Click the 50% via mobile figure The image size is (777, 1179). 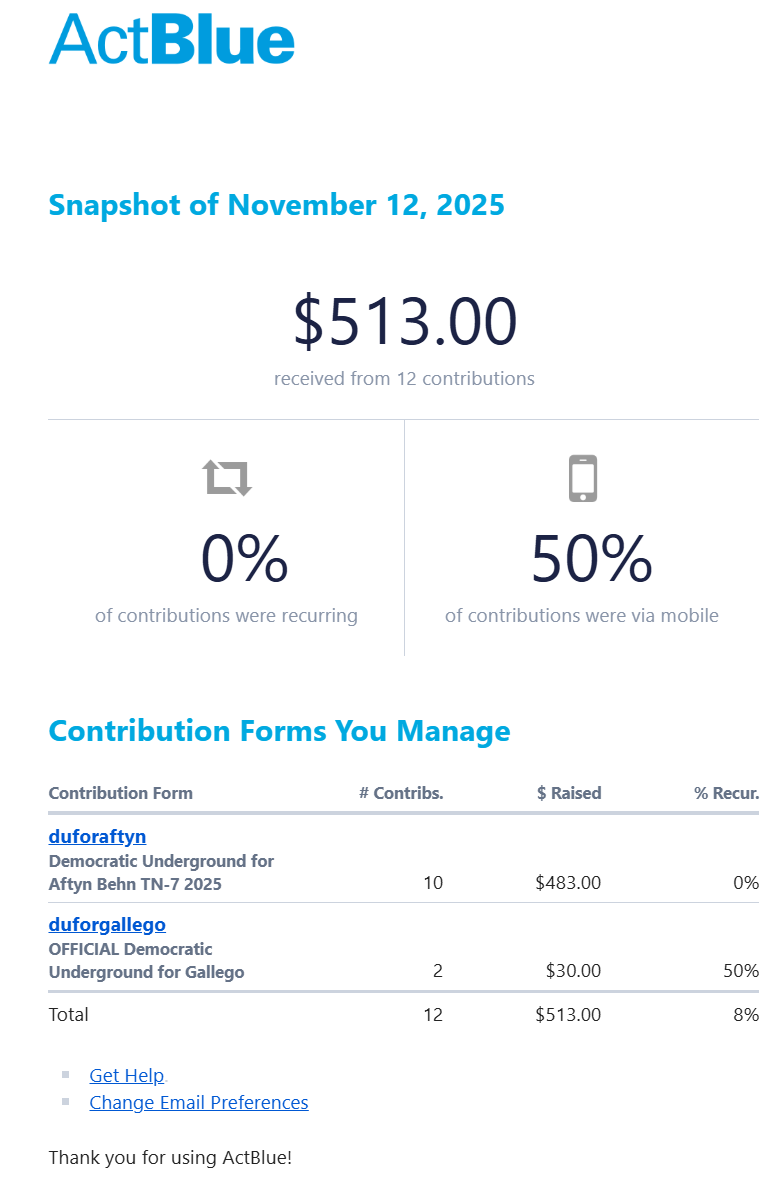(x=591, y=559)
